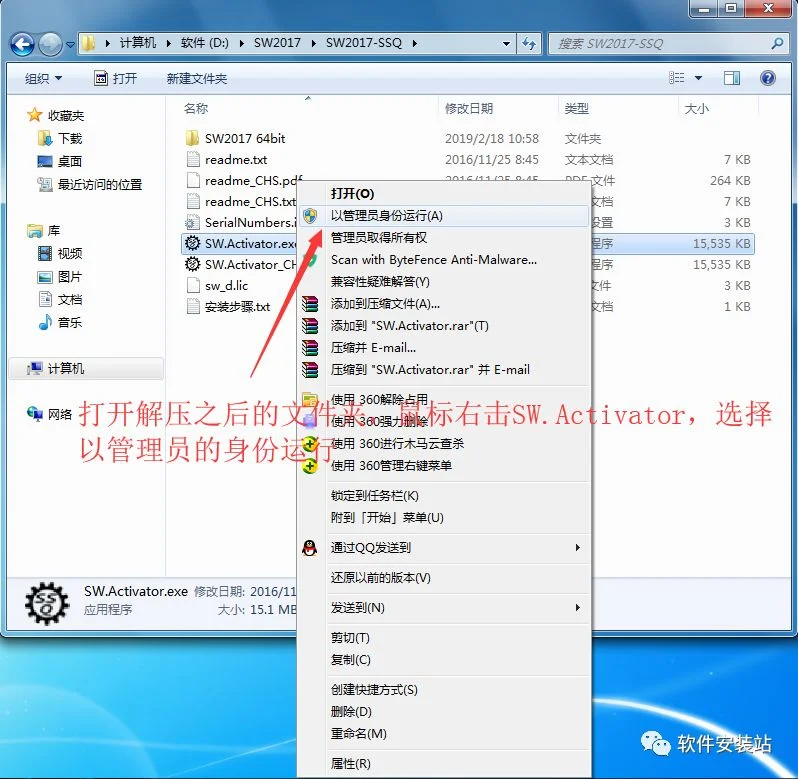Screen dimensions: 798x779
Task: Sort by the 类型 column header
Action: pos(577,108)
